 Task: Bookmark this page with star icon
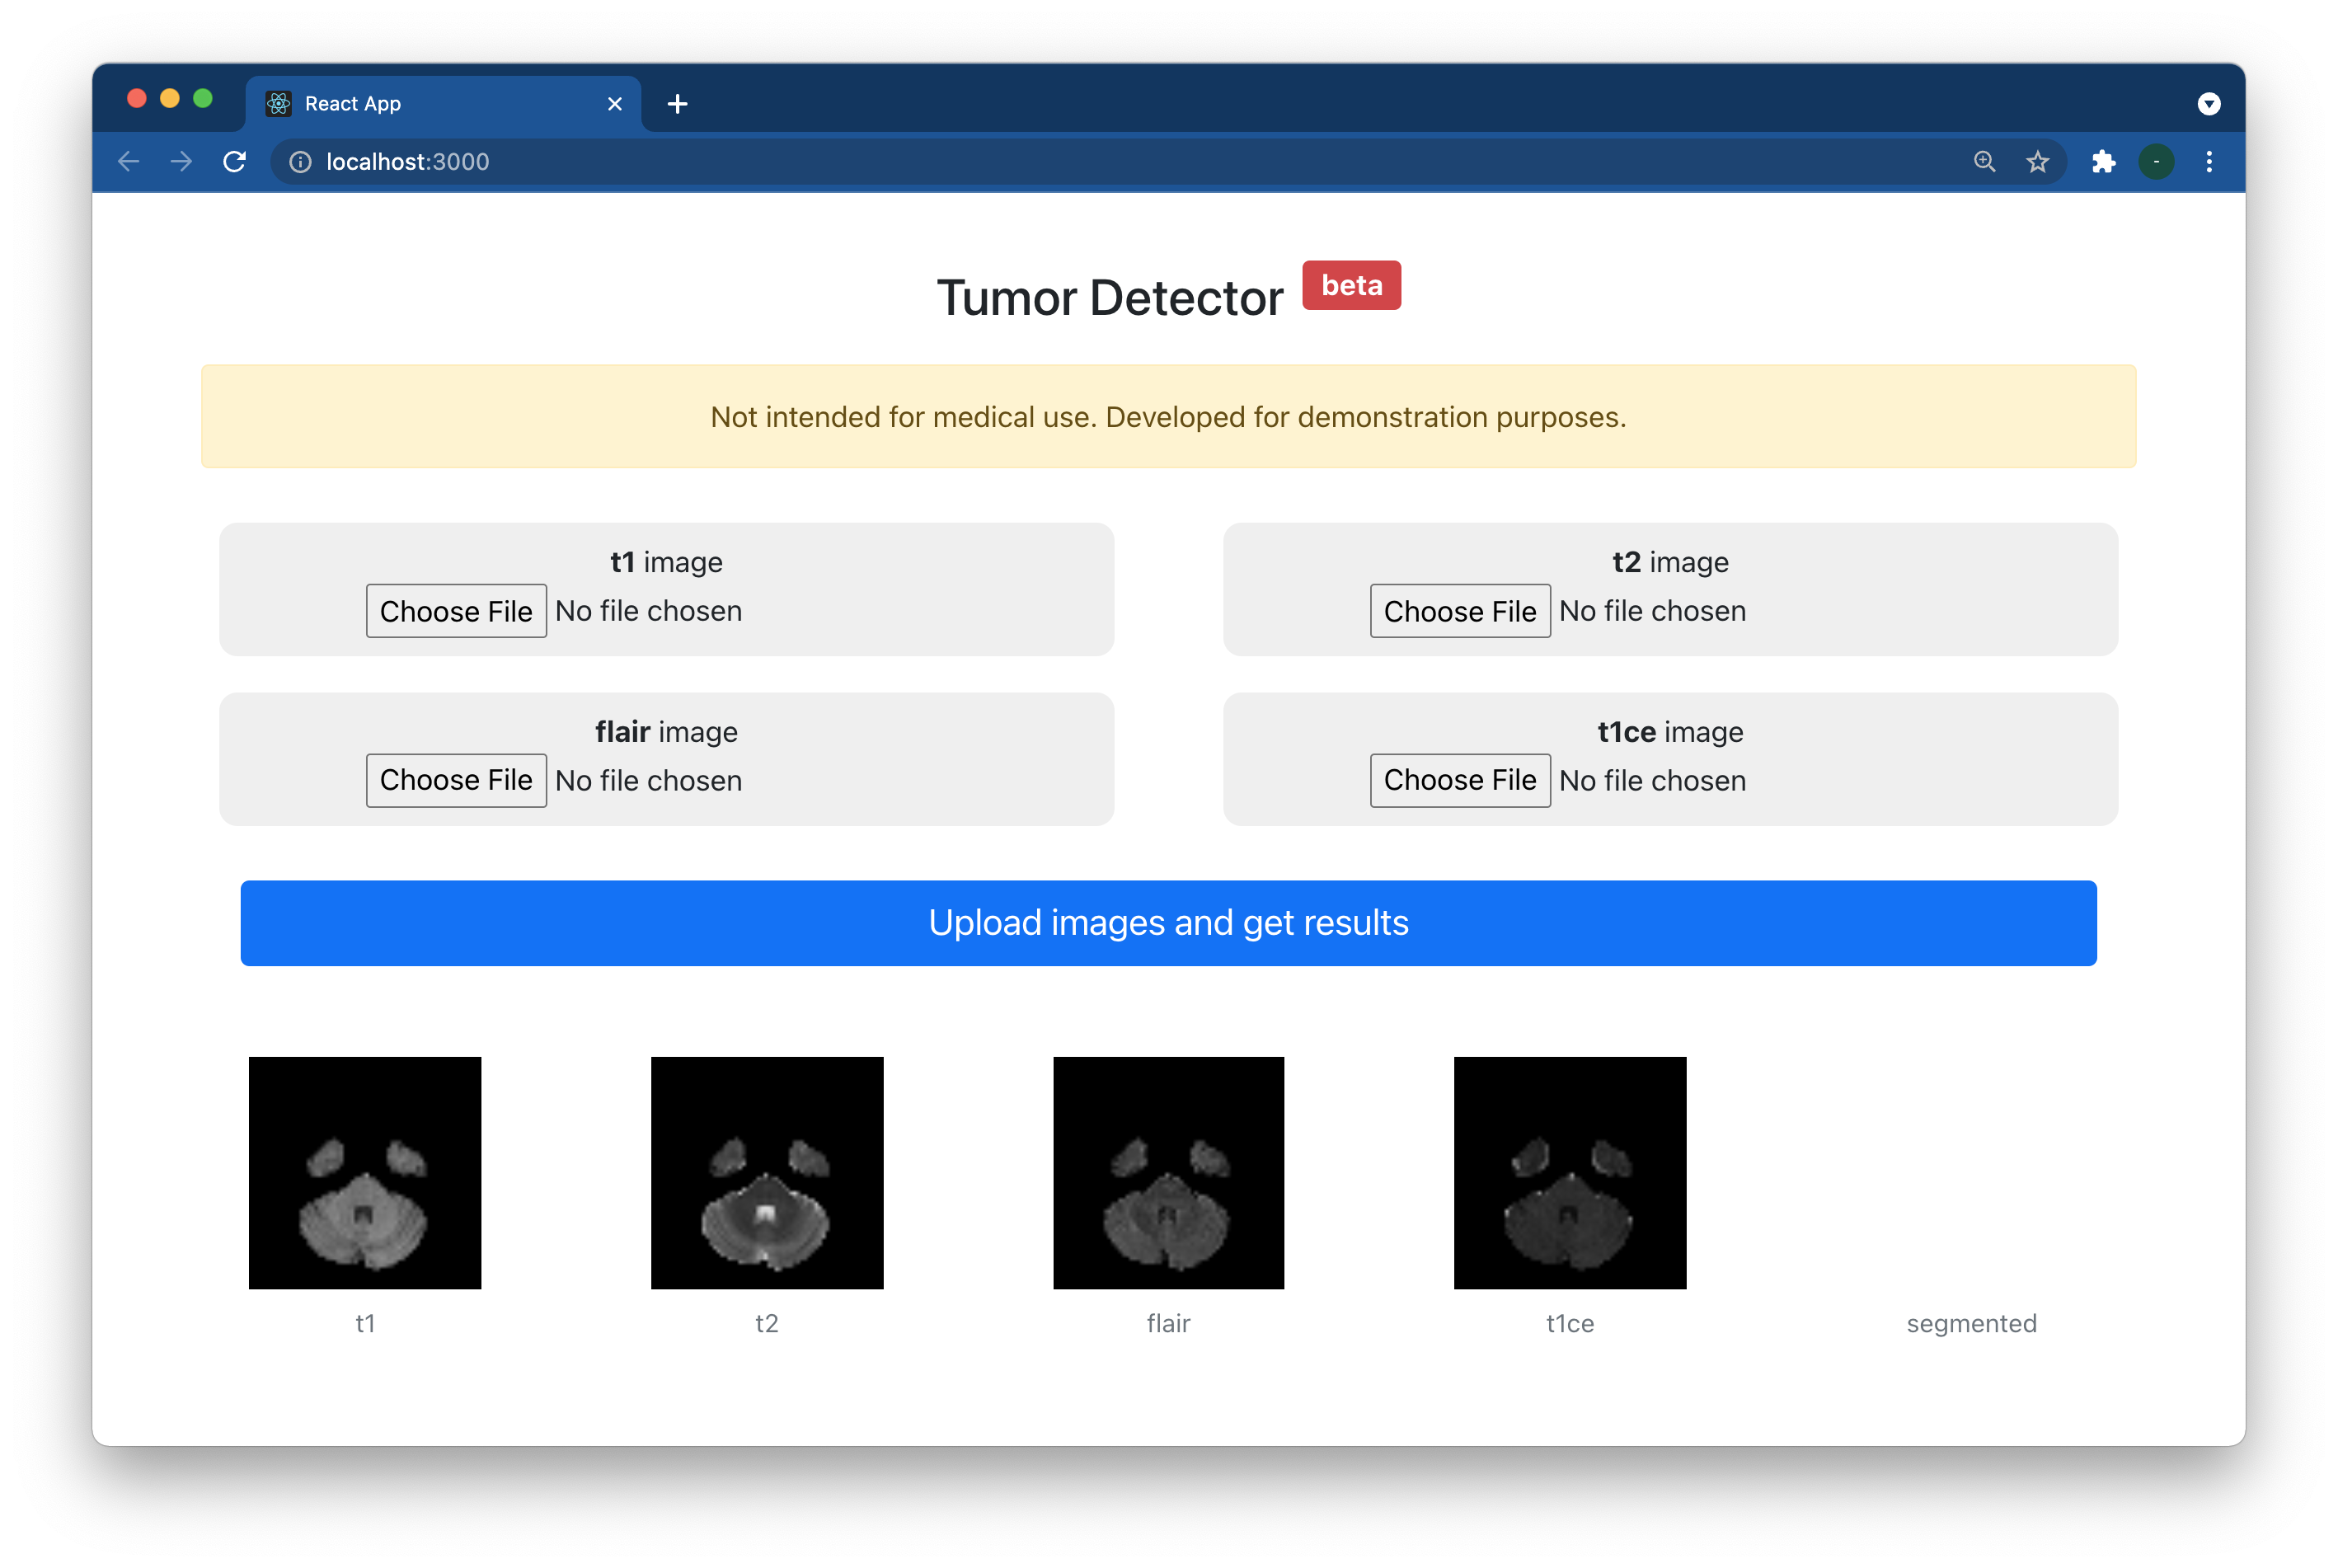(x=2037, y=161)
